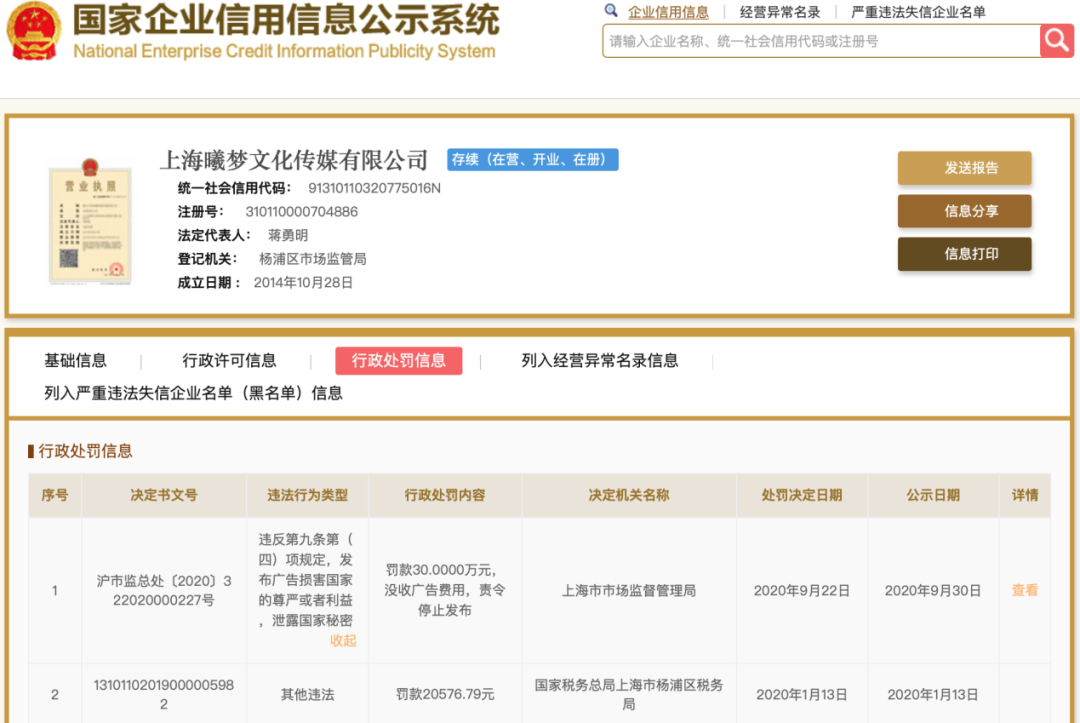Select penalty text 罚款30.0000万元

[x=438, y=570]
